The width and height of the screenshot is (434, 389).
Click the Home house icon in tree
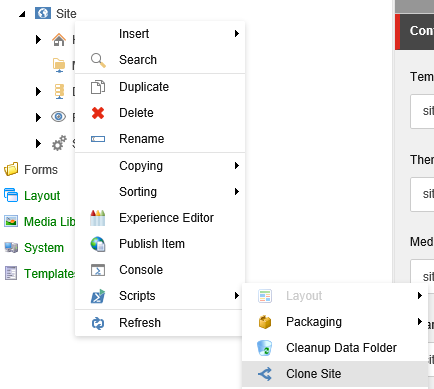coord(59,40)
